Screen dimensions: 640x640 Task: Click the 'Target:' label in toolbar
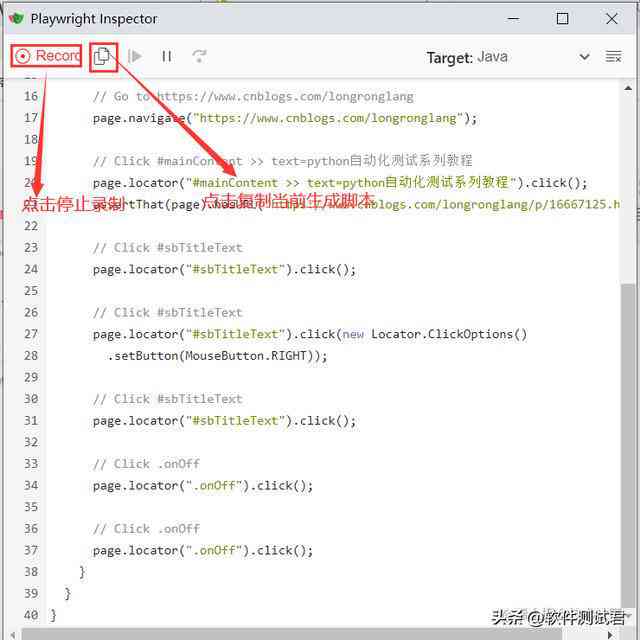[x=449, y=58]
